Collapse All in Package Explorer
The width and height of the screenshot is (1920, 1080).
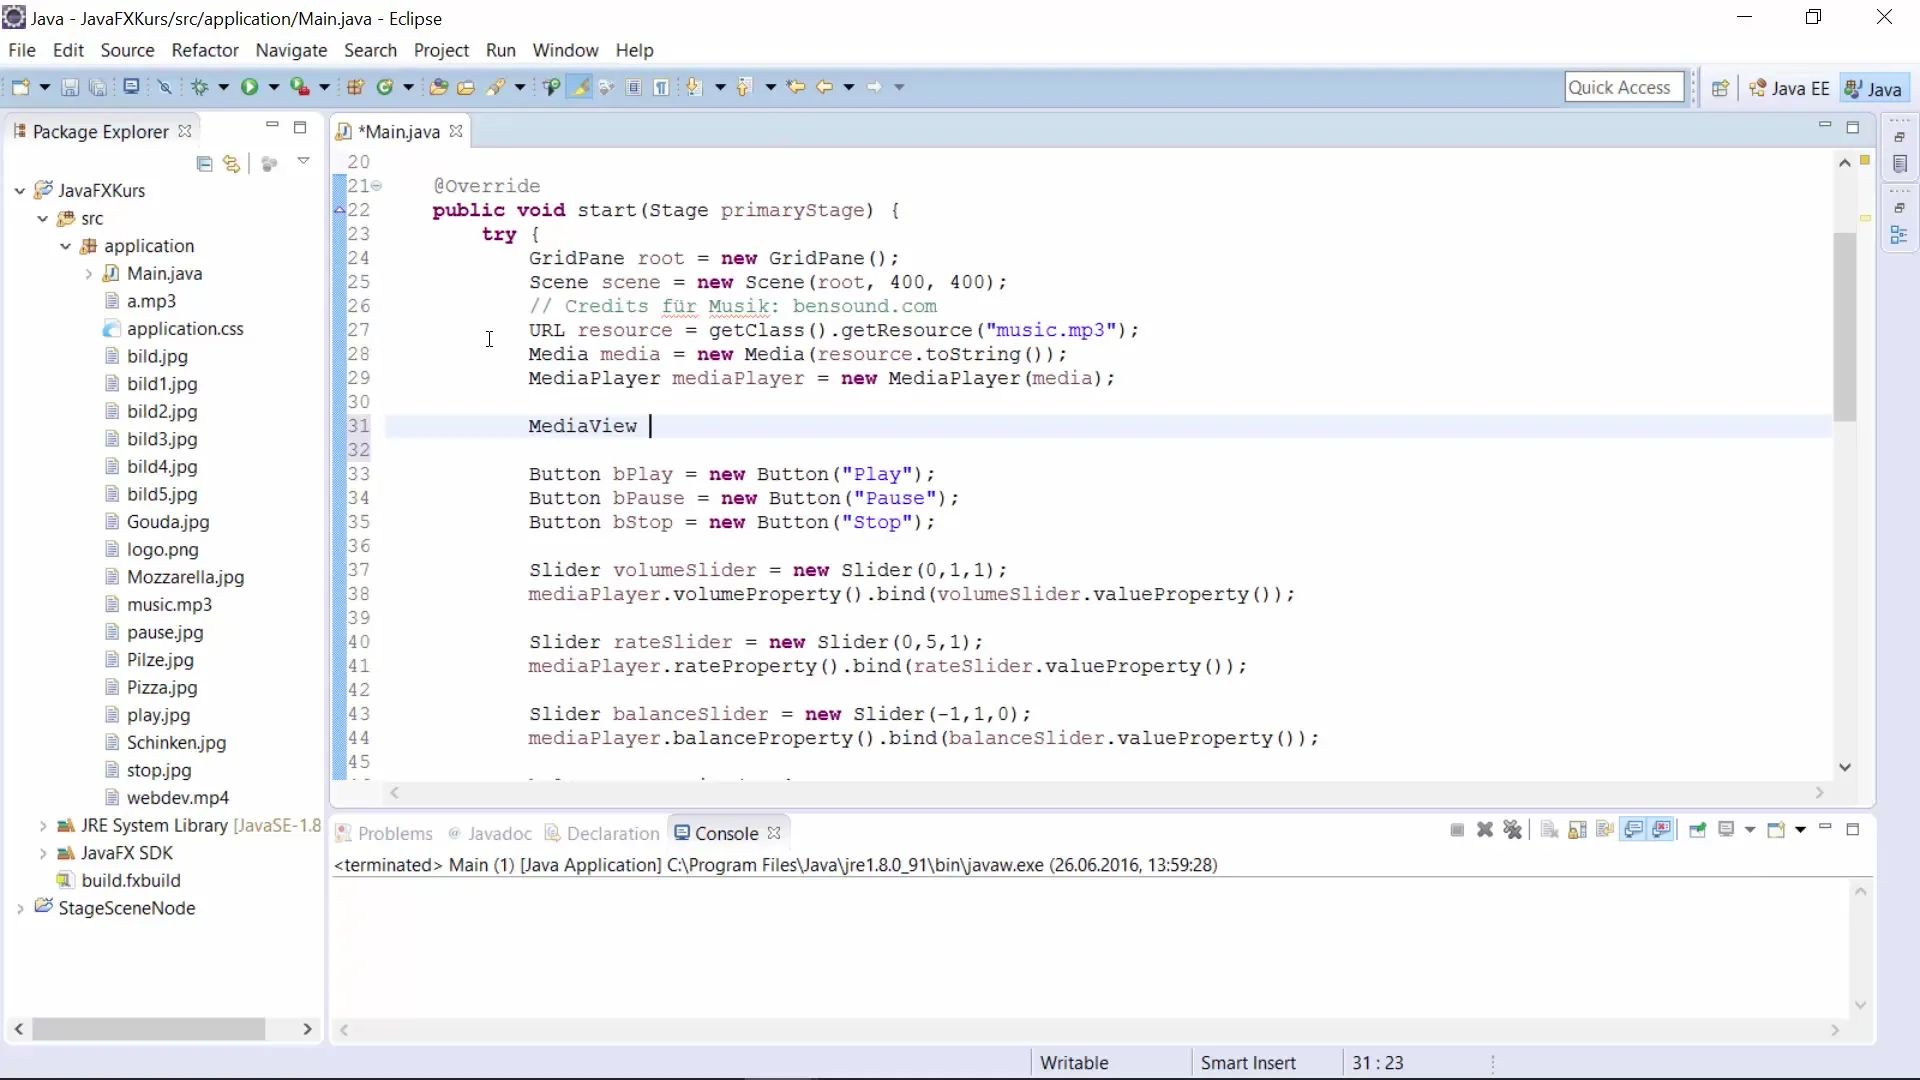(204, 163)
